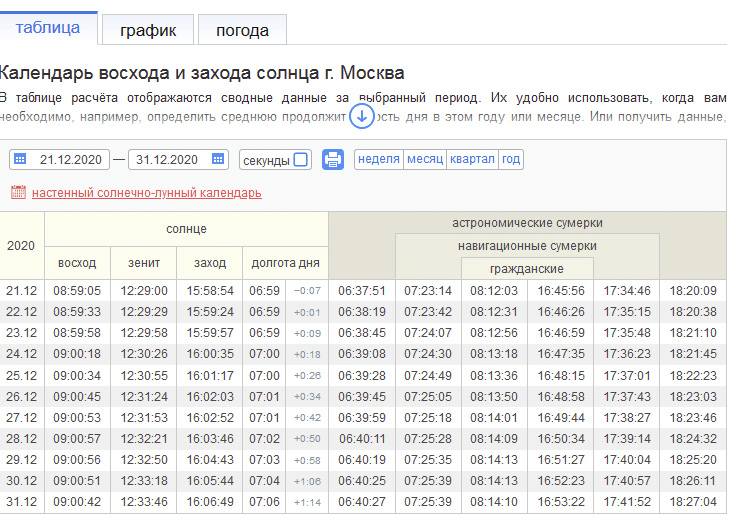Image resolution: width=737 pixels, height=521 pixels.
Task: Click the навигационные сумерки header
Action: (x=527, y=246)
